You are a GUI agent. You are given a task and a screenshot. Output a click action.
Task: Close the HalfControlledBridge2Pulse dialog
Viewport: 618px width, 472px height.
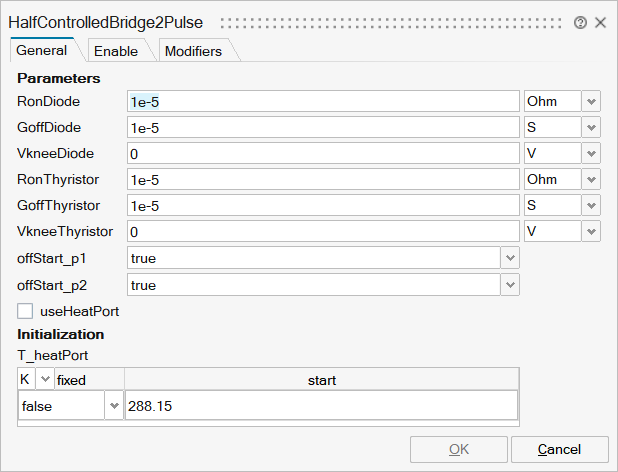point(600,22)
